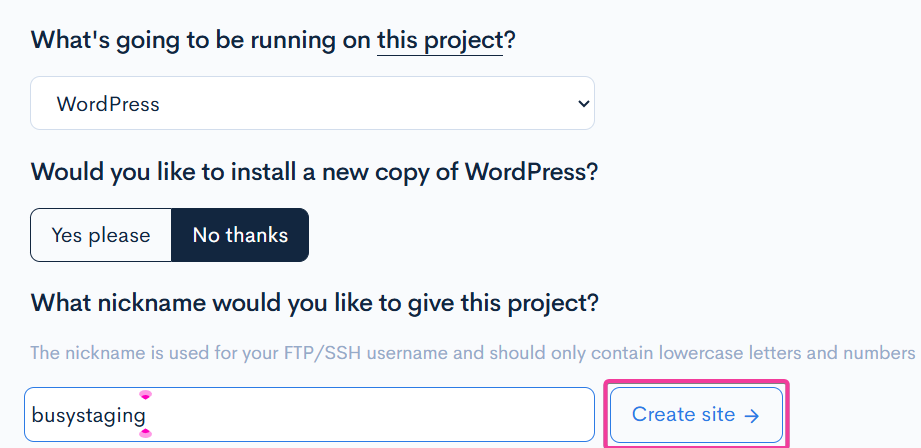
Task: Follow the underlined "this project" link
Action: click(439, 41)
